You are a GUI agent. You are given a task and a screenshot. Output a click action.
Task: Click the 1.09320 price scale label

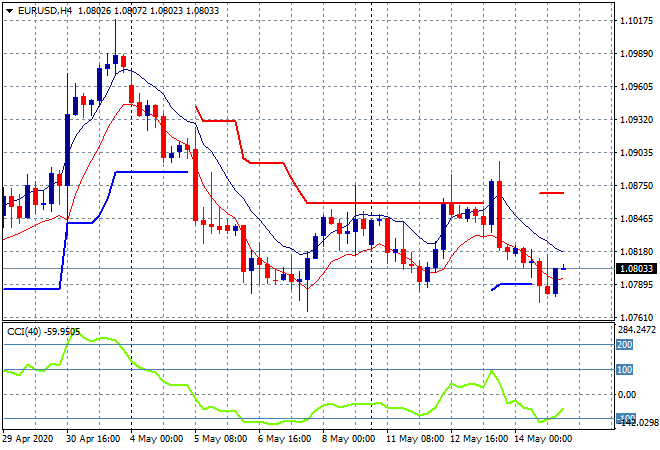[x=637, y=120]
